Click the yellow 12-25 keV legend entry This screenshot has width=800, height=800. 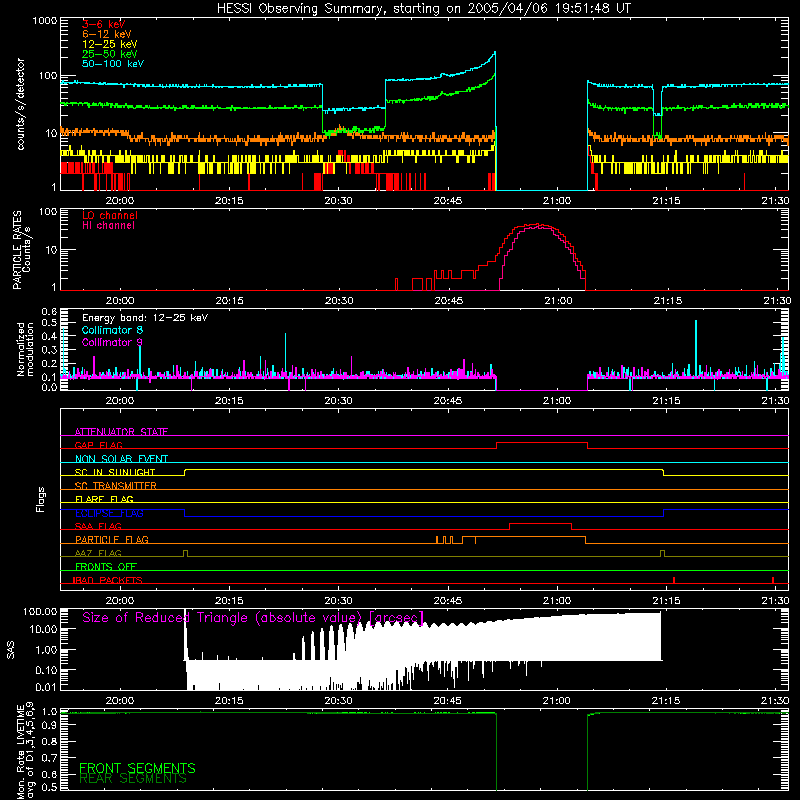[x=110, y=44]
